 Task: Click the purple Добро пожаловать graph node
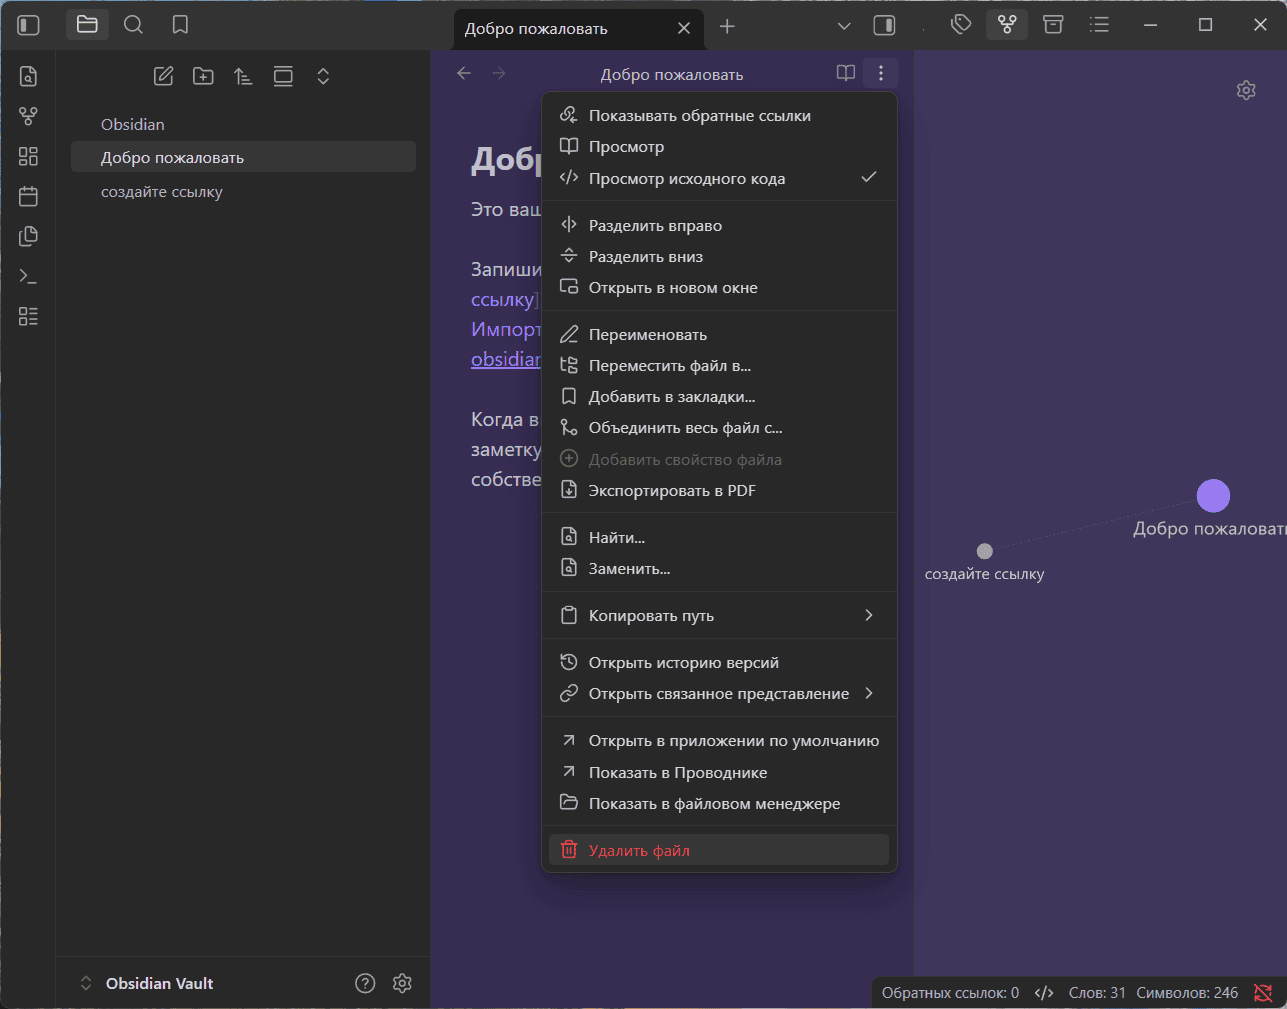click(x=1213, y=495)
